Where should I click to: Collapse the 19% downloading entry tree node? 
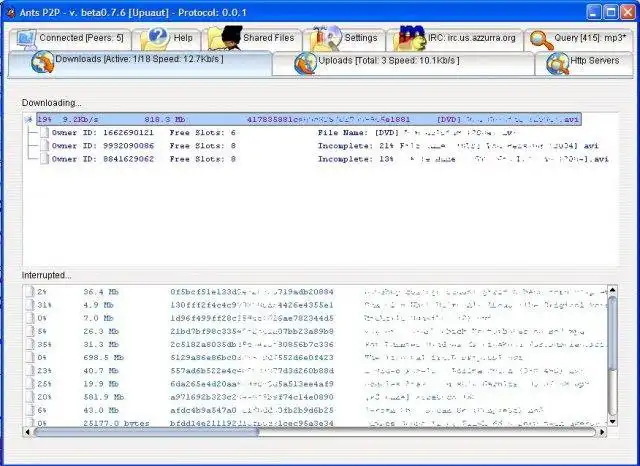pos(29,120)
